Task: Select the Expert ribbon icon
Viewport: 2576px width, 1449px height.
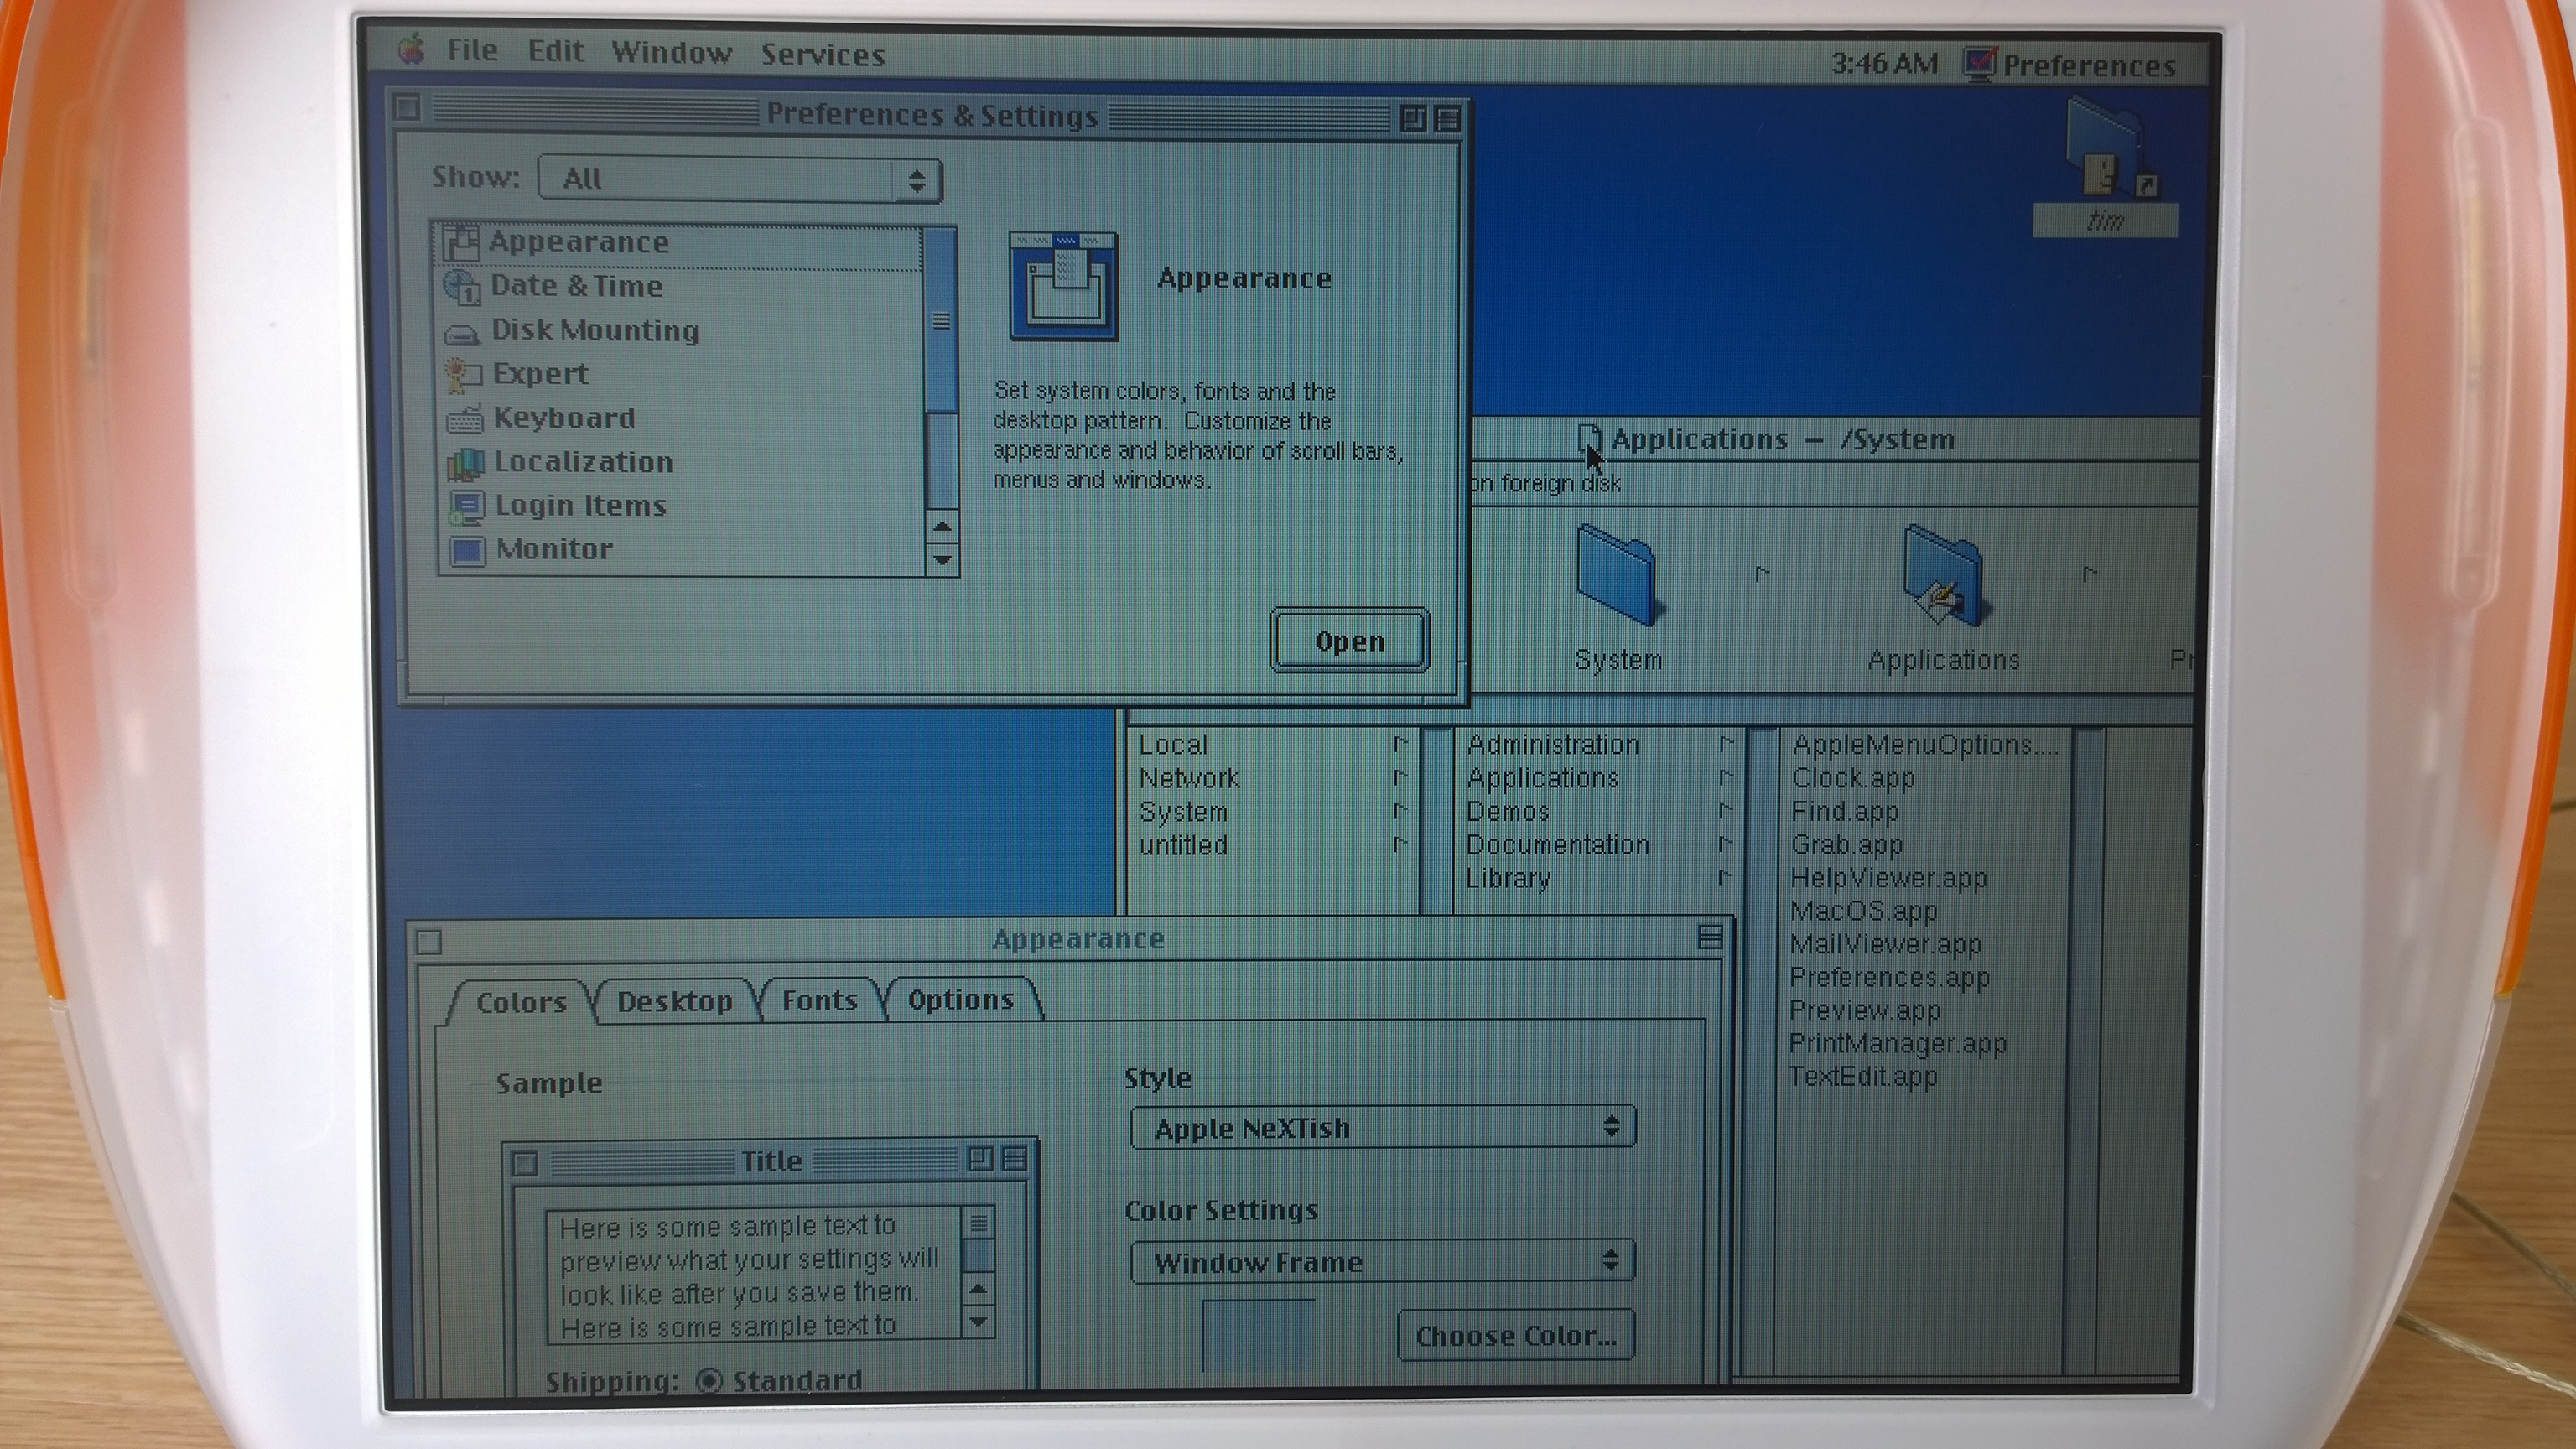Action: click(464, 375)
